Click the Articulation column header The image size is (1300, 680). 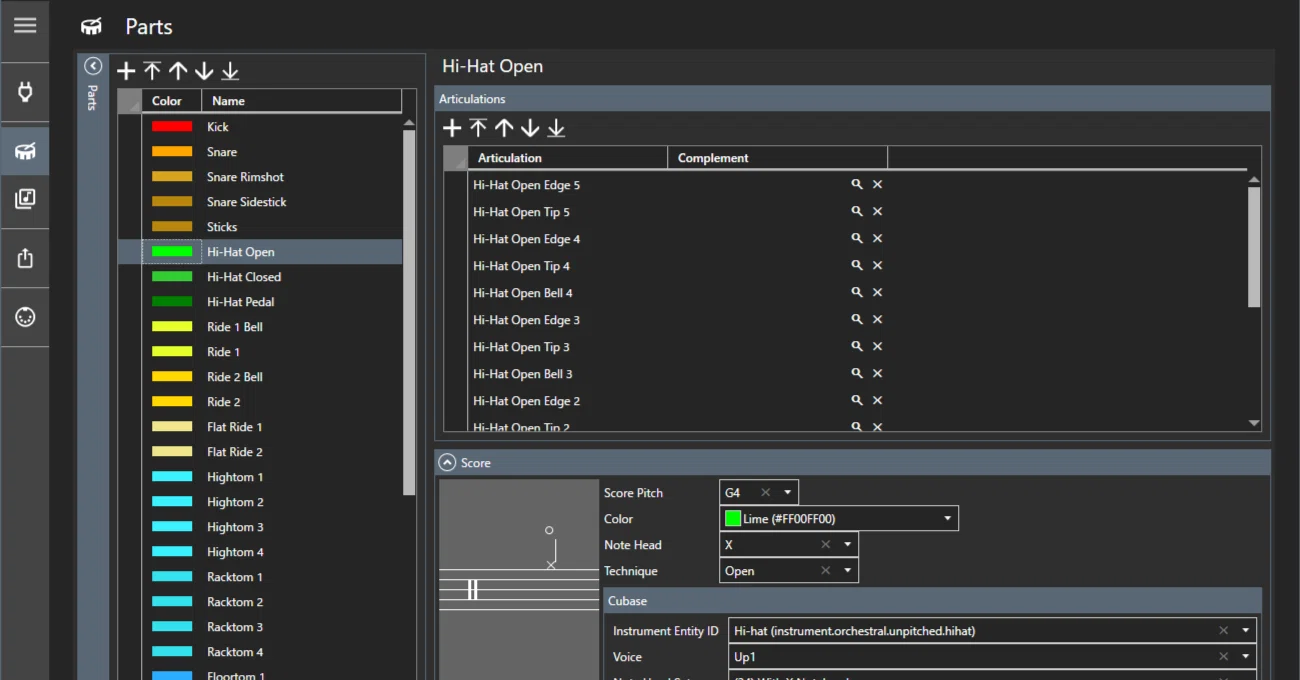pos(568,158)
